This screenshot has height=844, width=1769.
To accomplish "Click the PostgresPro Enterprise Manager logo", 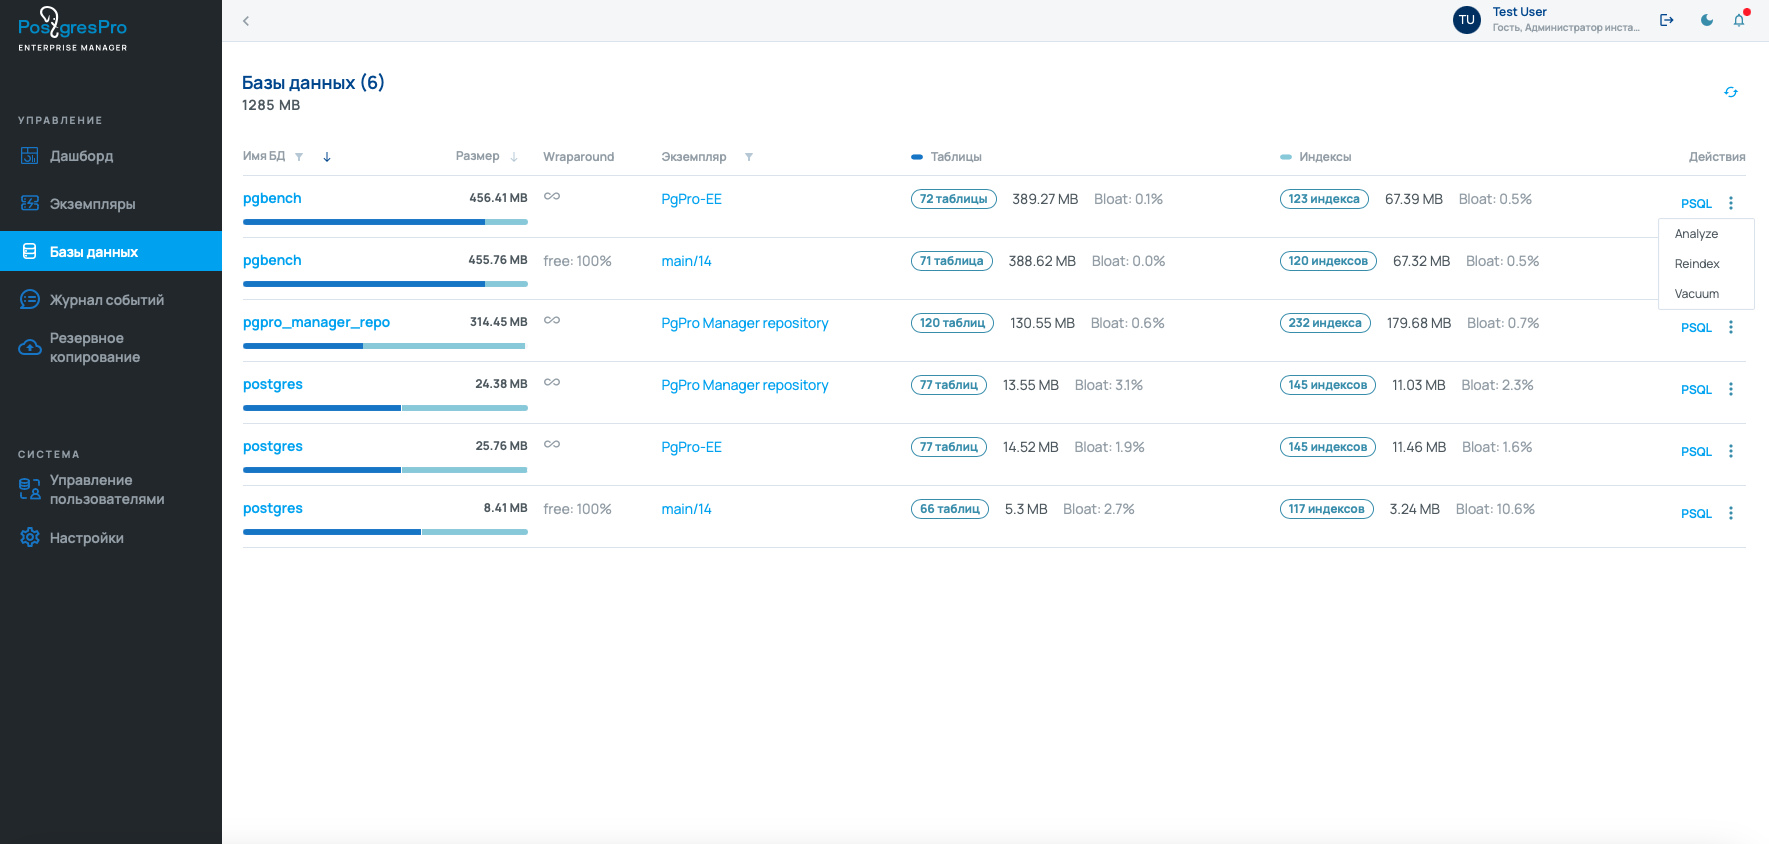I will 73,29.
